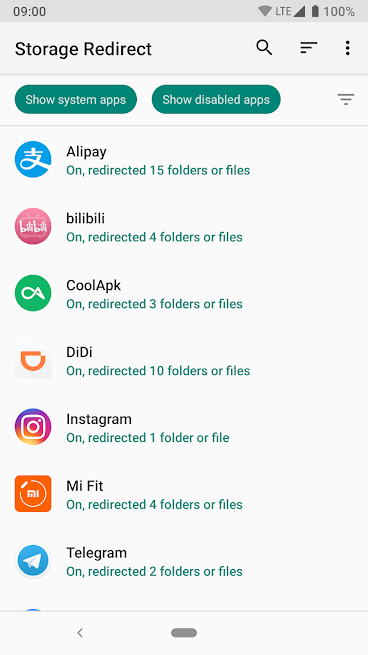Select the Instagram list item title

click(99, 419)
